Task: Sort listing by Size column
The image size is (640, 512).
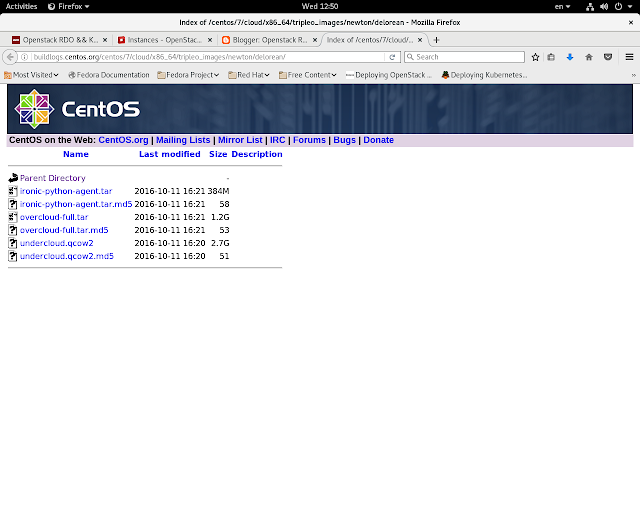Action: coord(218,154)
